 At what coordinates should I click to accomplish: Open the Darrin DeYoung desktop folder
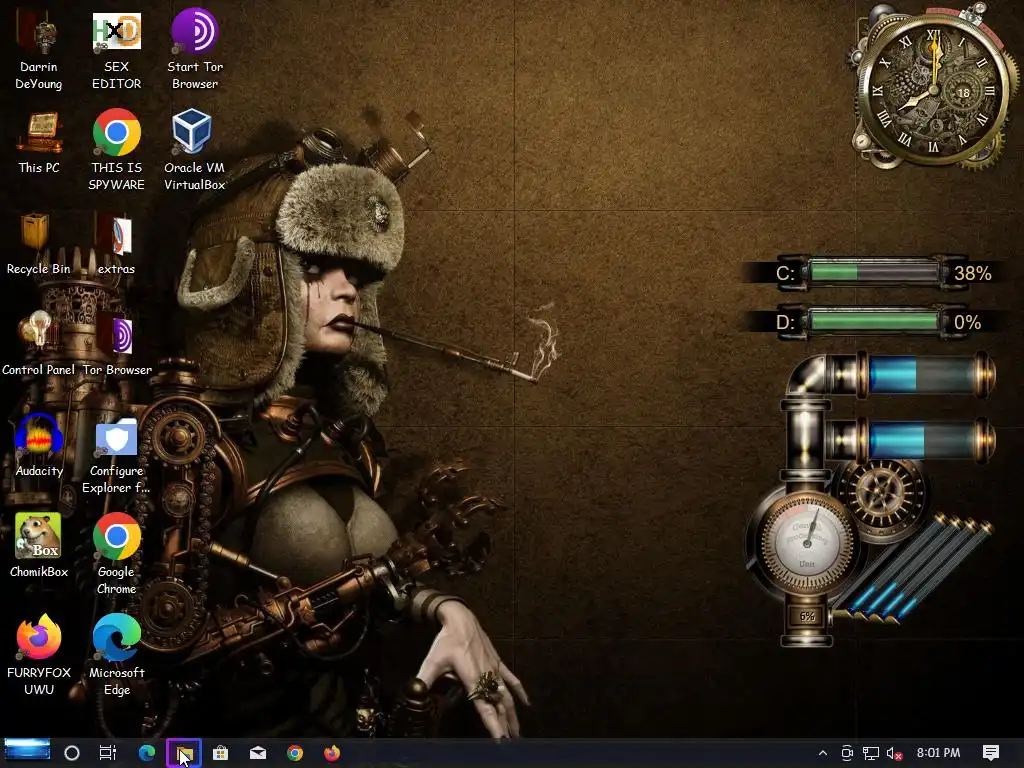39,50
